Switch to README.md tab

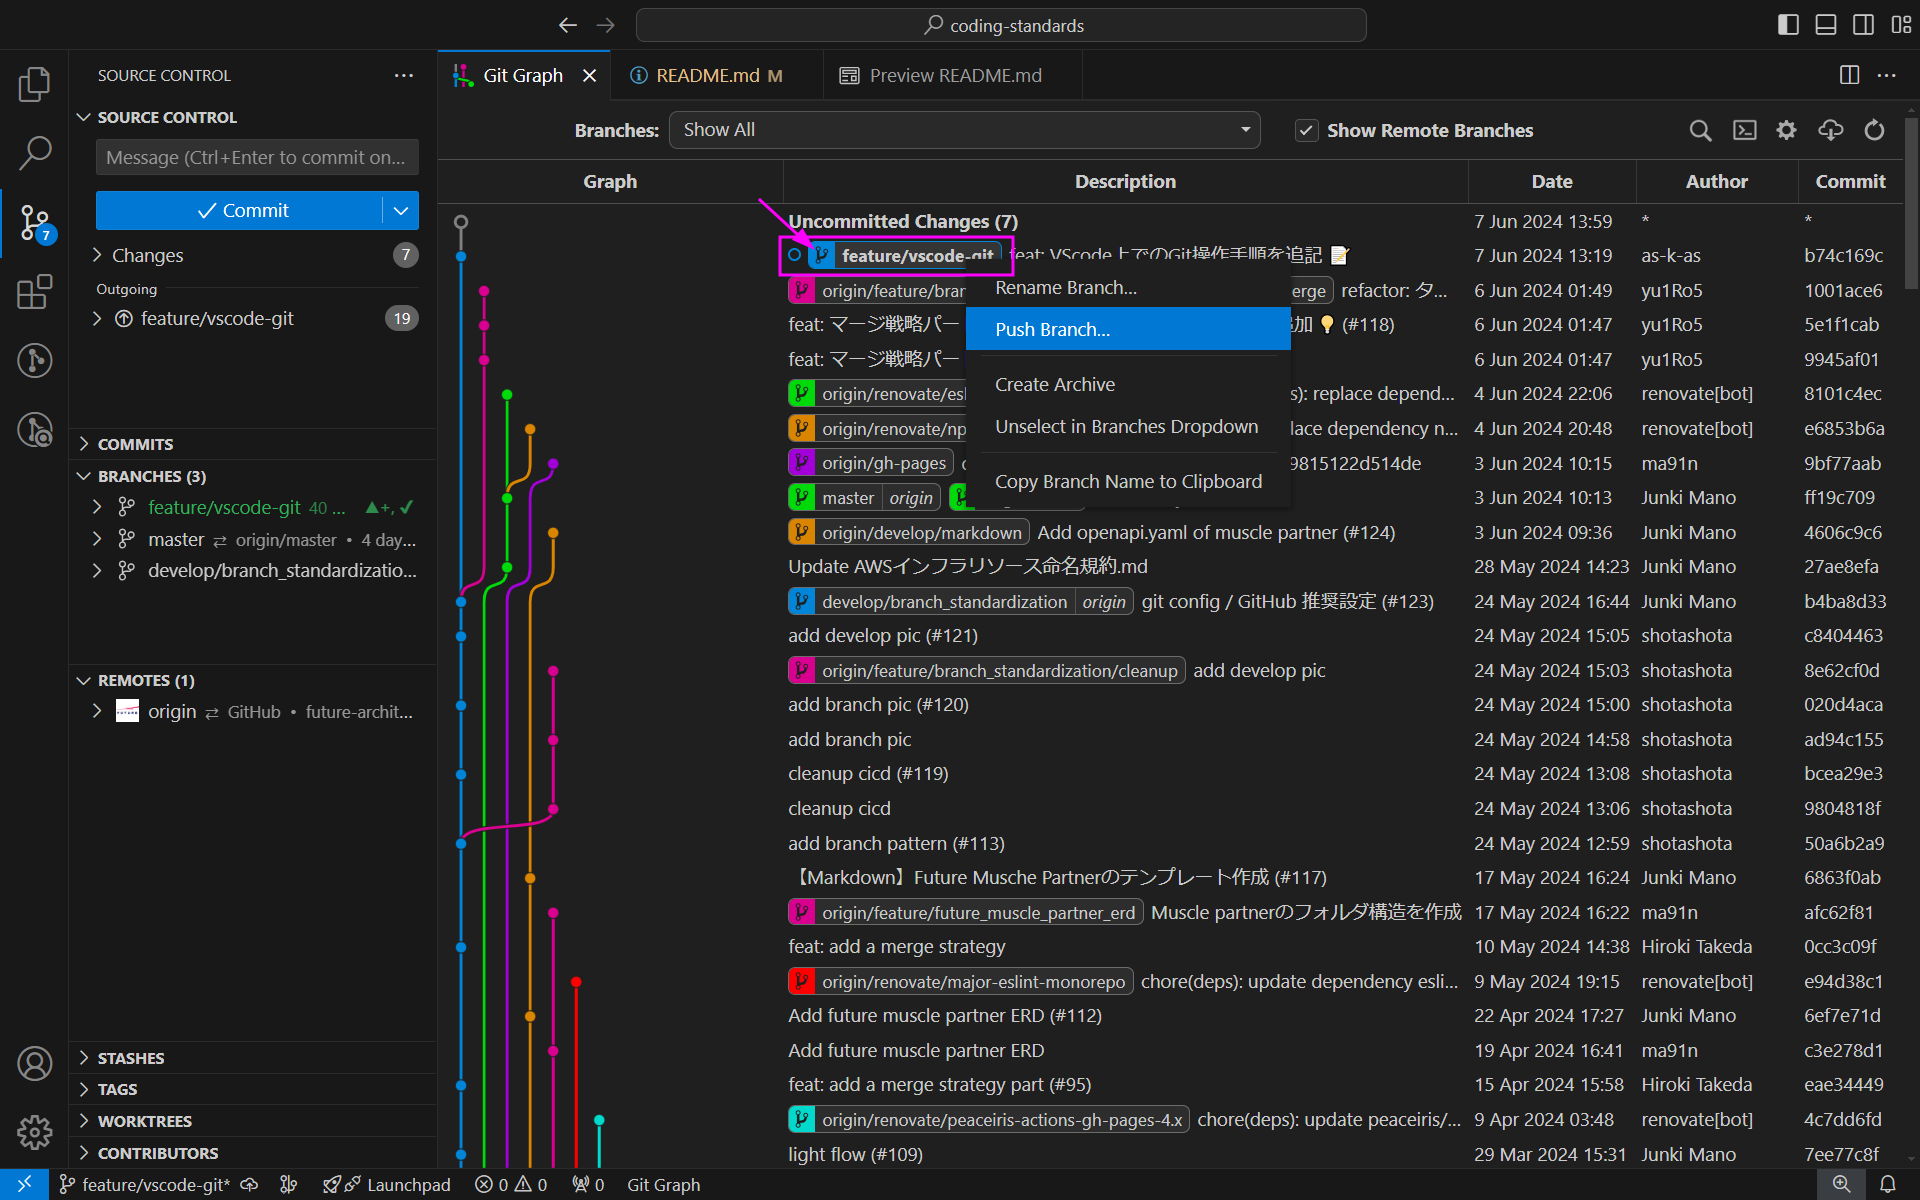coord(716,75)
